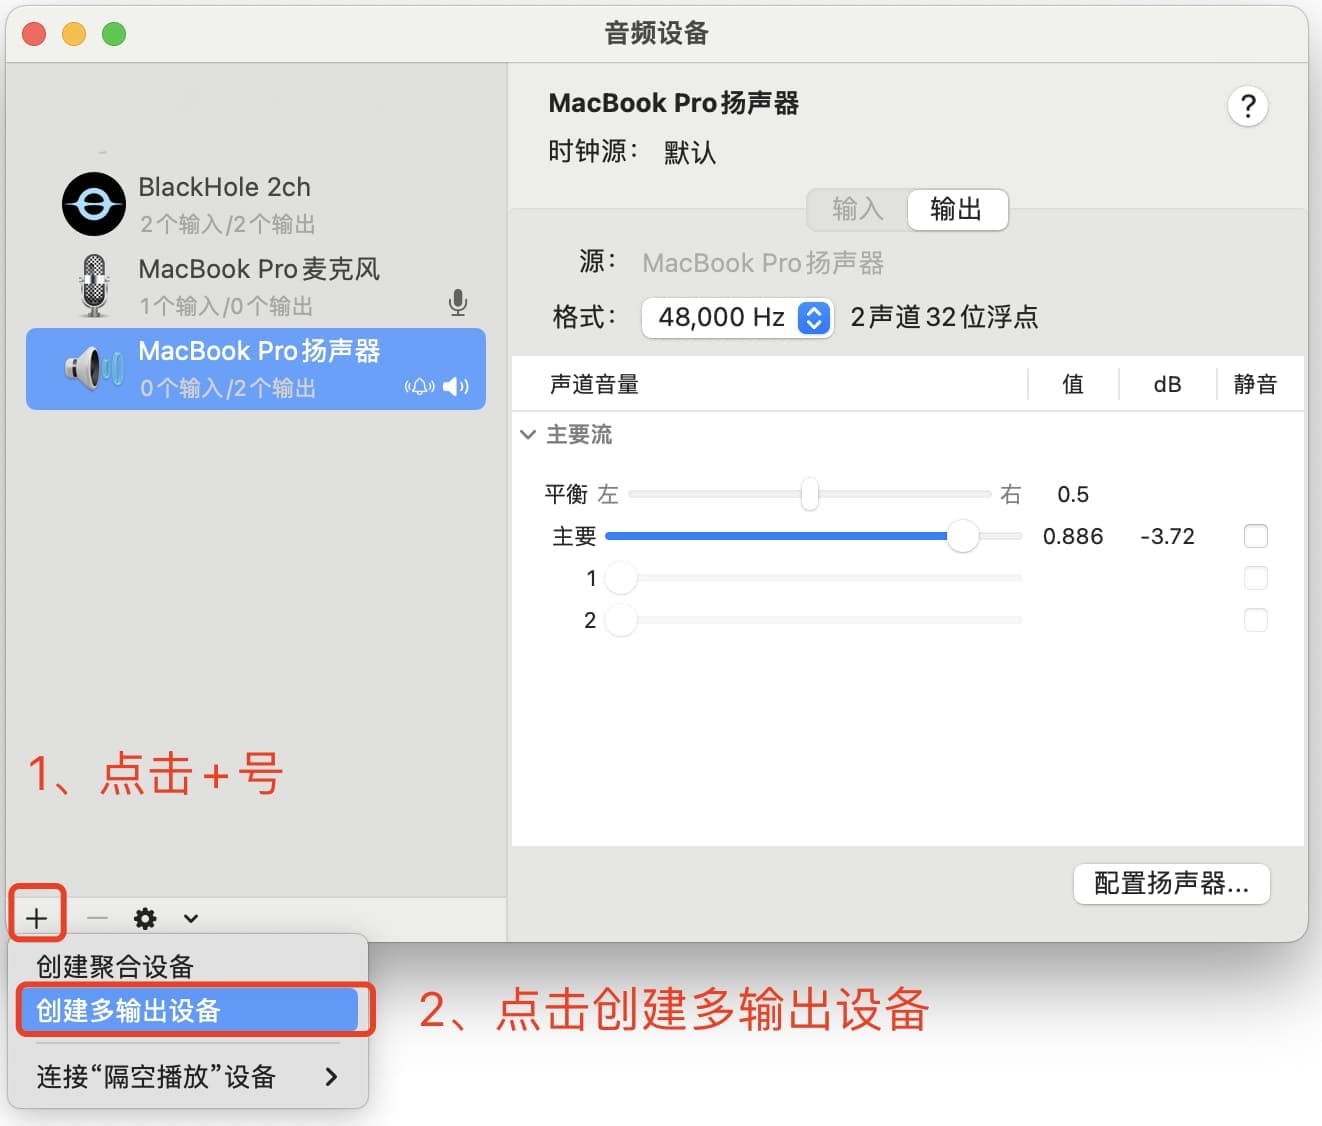This screenshot has width=1322, height=1126.
Task: Click the default input microphone indicator icon
Action: (458, 302)
